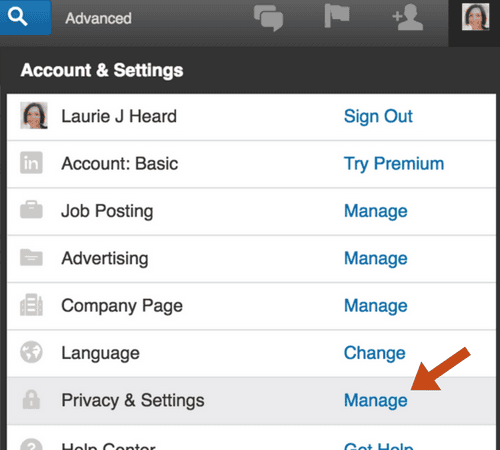The image size is (500, 450).
Task: Click the Advertising folder icon
Action: 31,257
